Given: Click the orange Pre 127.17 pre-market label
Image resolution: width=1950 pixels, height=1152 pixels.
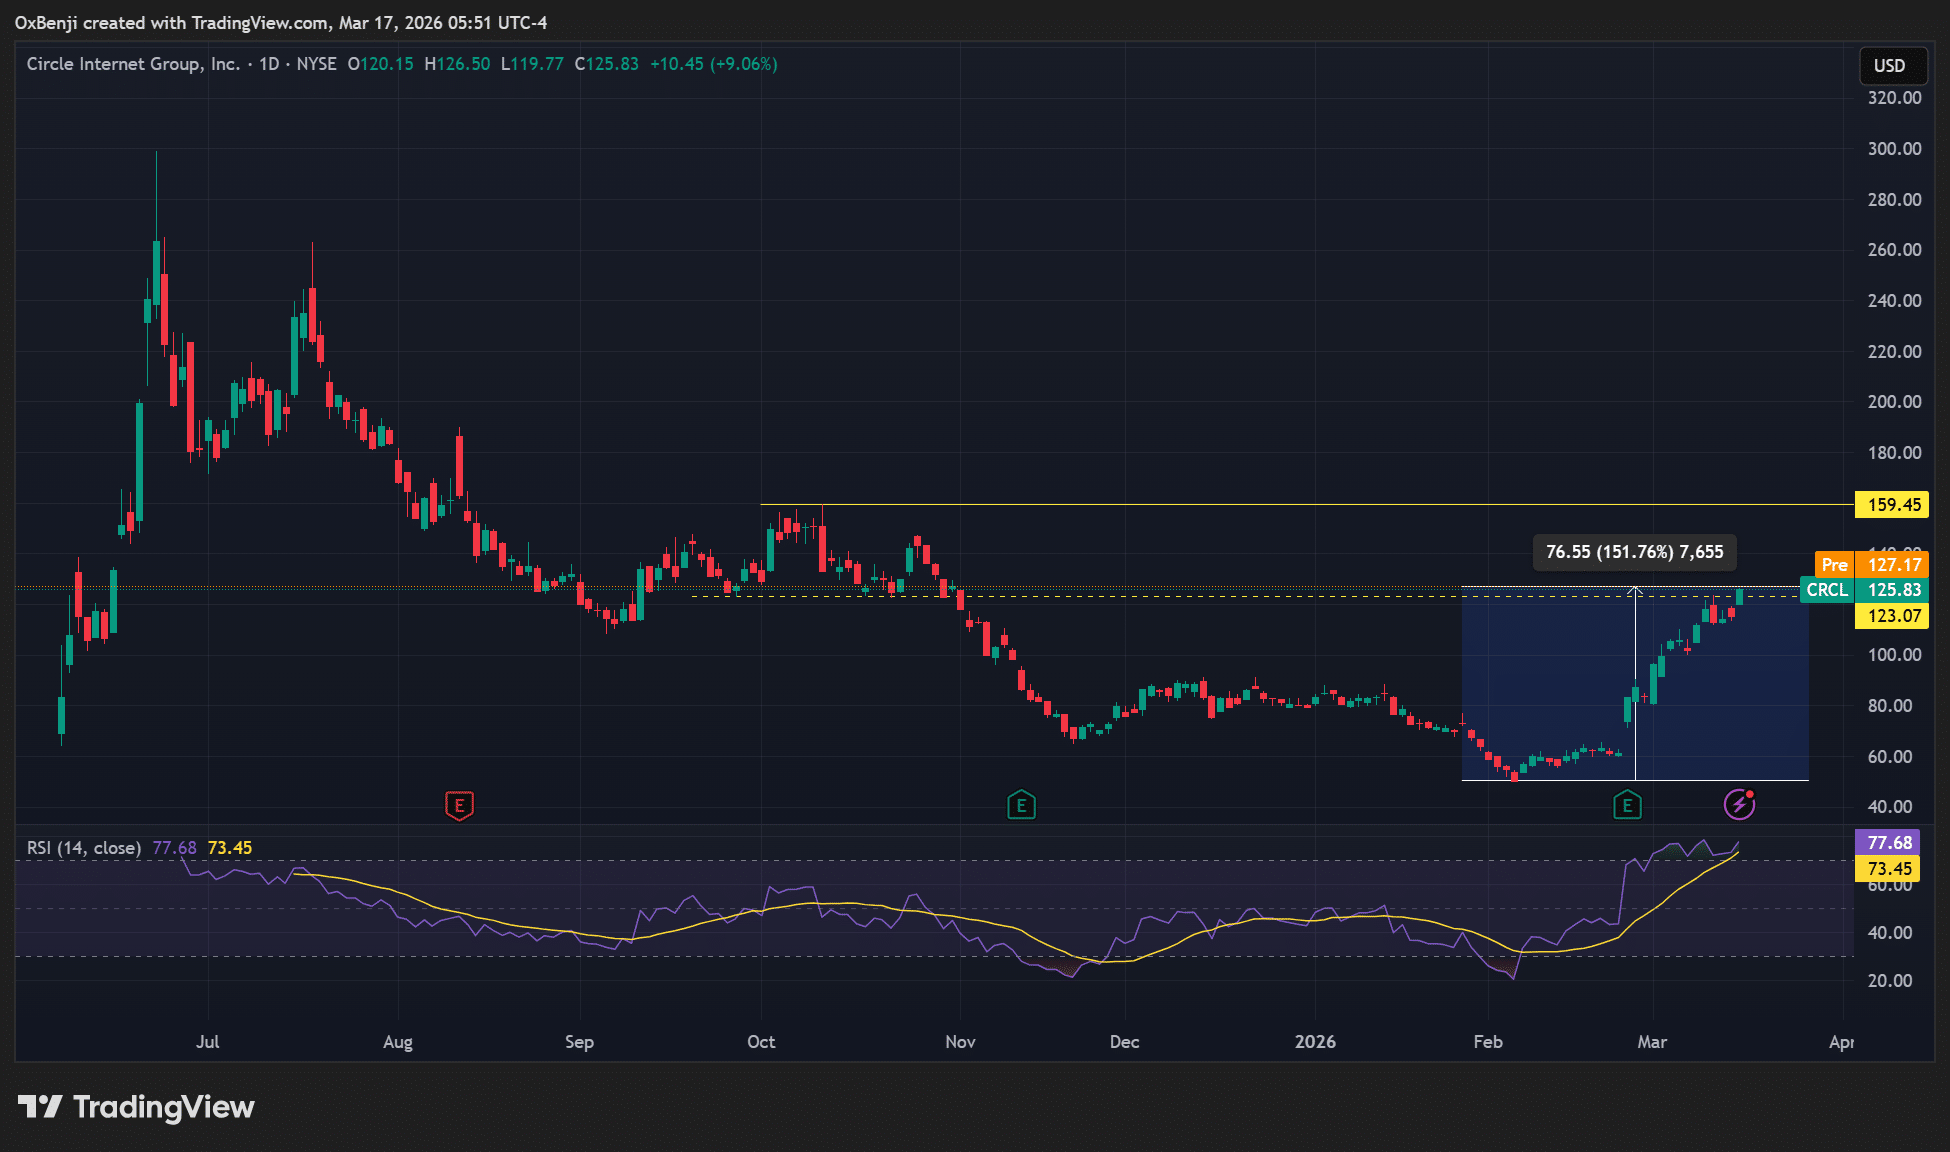Looking at the screenshot, I should coord(1870,565).
